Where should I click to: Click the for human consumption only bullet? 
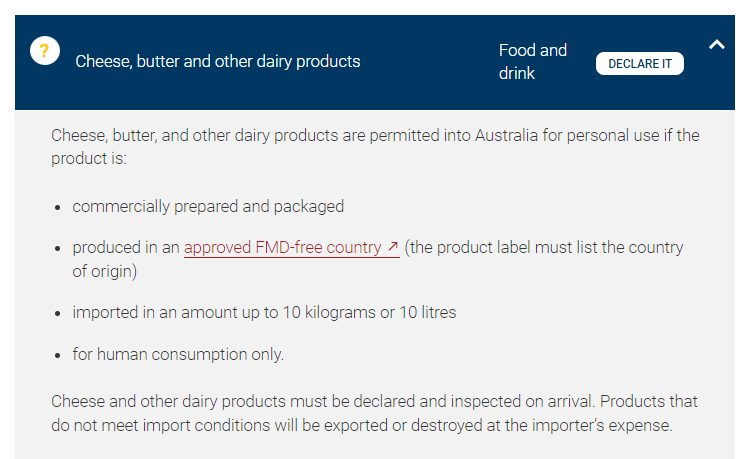pos(178,355)
